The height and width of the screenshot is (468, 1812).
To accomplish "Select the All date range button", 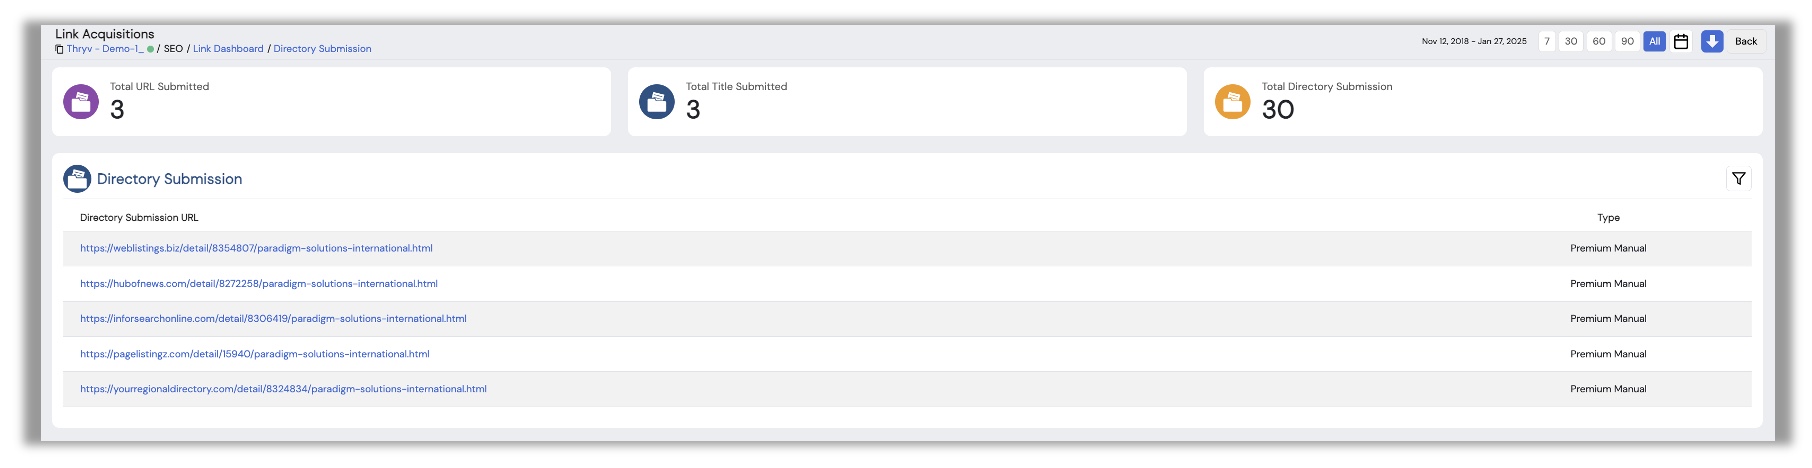I will click(1655, 41).
